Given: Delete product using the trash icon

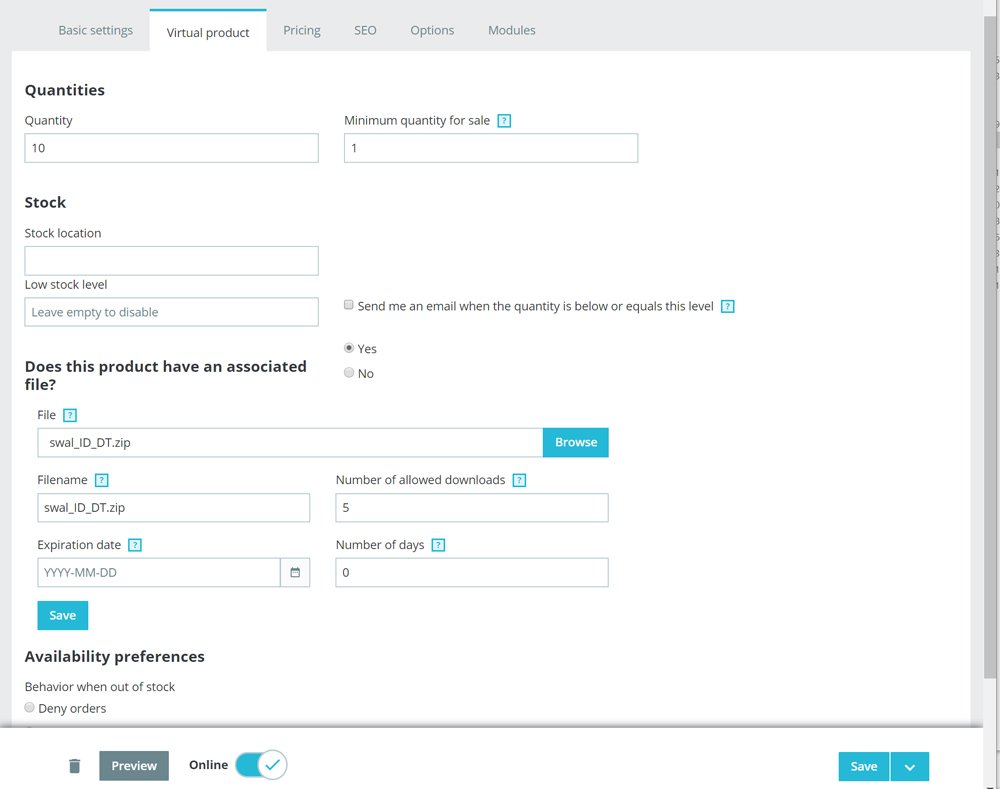Looking at the screenshot, I should pos(75,765).
